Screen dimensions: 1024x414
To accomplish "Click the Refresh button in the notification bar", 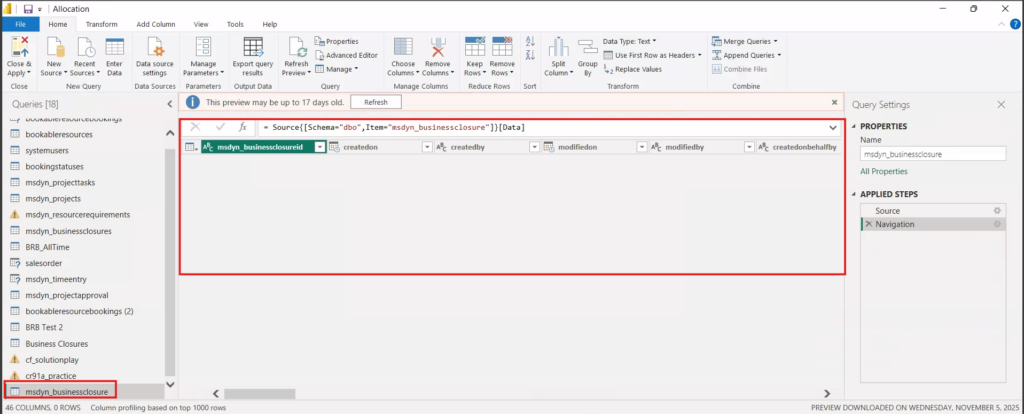I will [x=375, y=102].
